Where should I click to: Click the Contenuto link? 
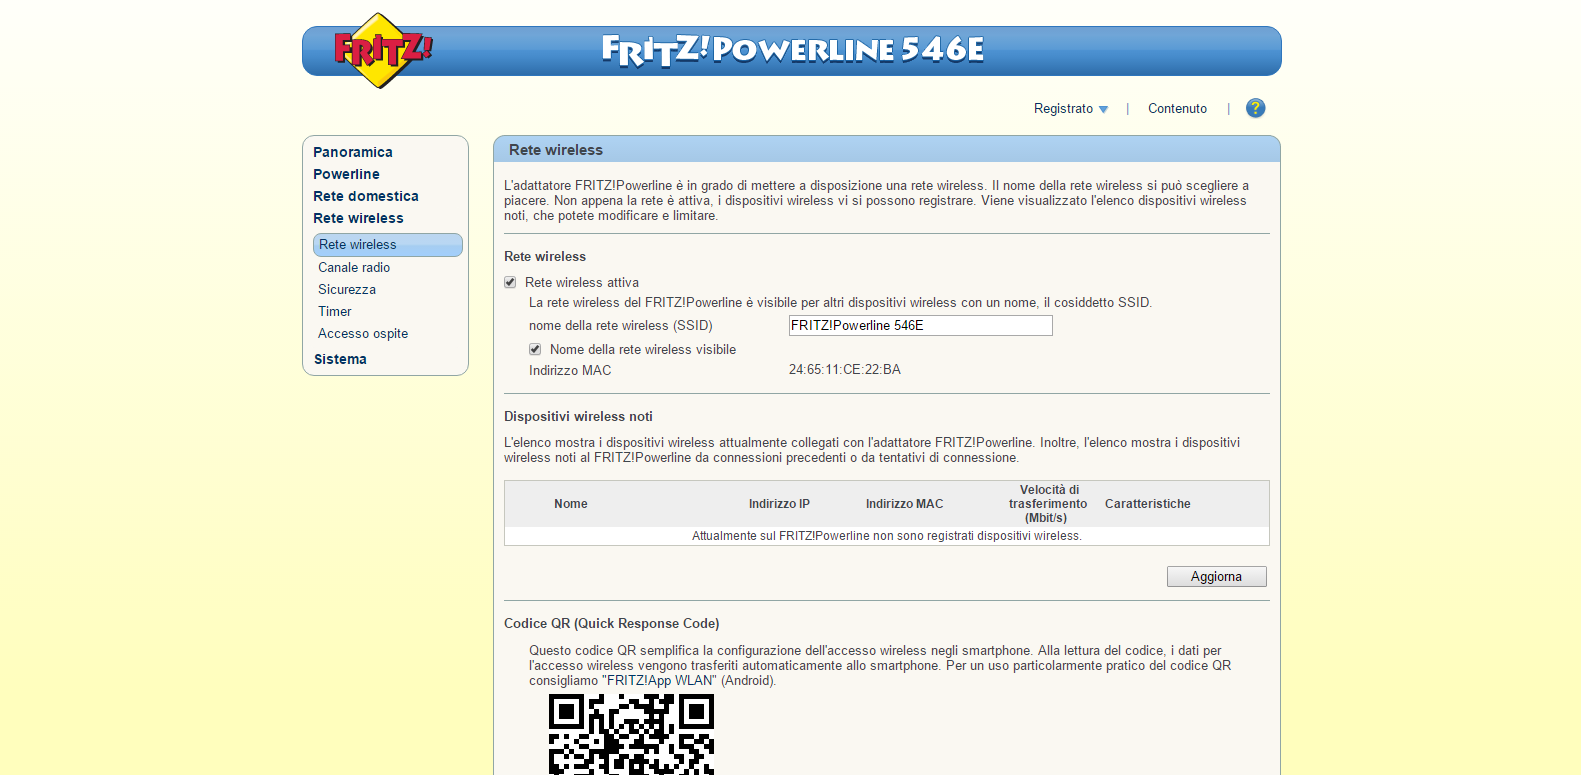[1177, 109]
